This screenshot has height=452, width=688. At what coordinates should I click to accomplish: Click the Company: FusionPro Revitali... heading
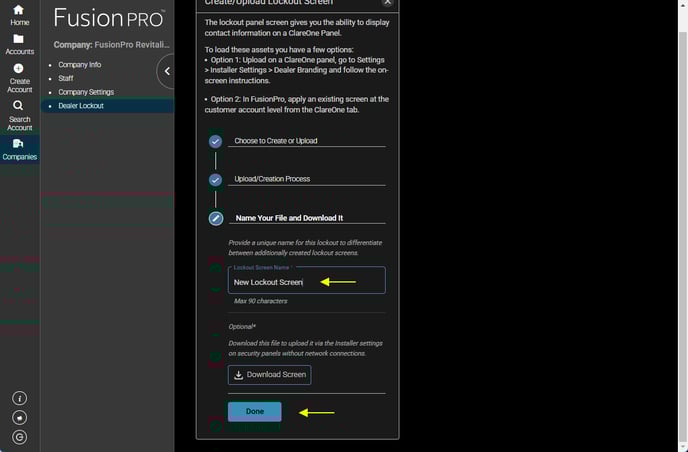coord(111,45)
